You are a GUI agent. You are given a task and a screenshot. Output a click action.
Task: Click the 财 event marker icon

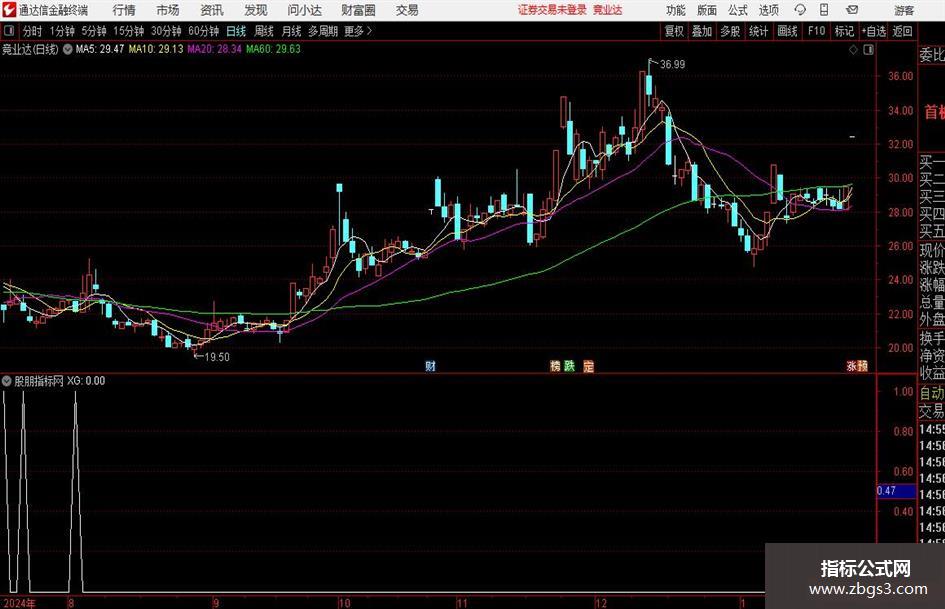[x=430, y=366]
